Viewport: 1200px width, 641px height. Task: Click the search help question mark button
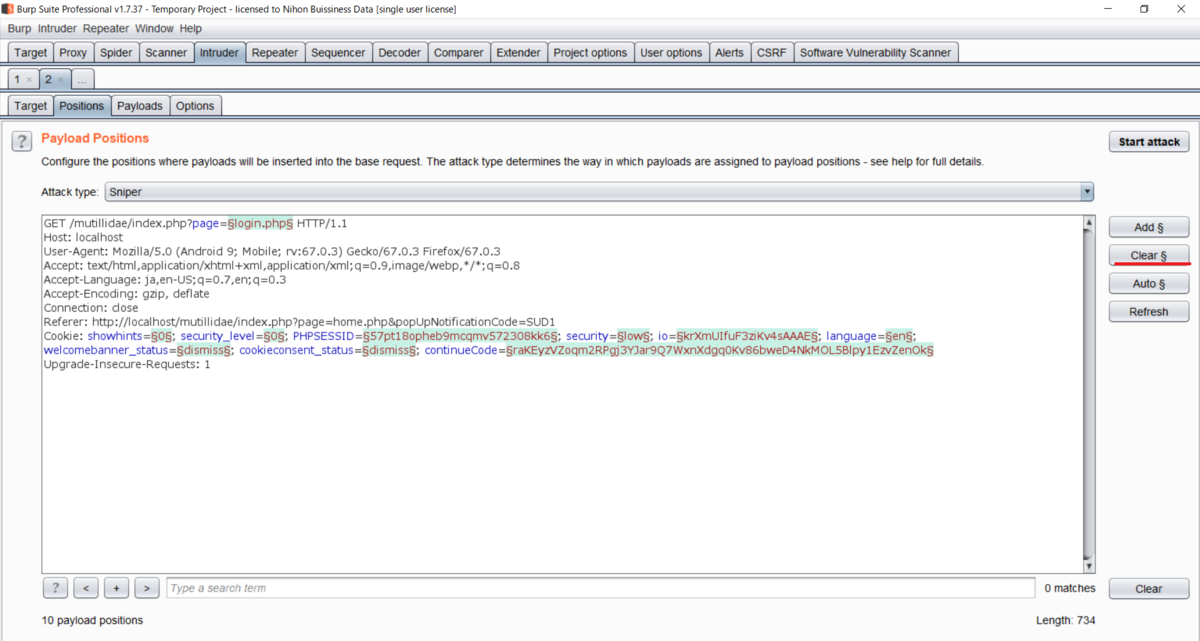(x=56, y=588)
